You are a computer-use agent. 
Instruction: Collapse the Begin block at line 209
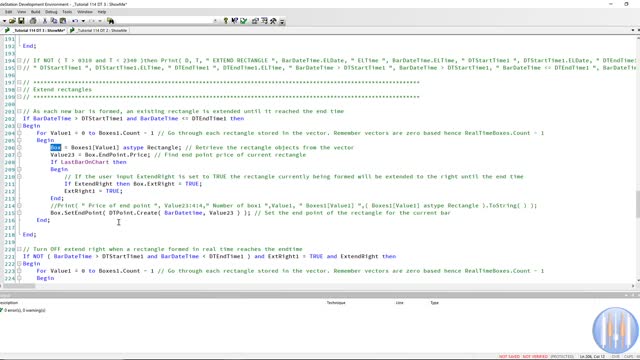pos(19,169)
